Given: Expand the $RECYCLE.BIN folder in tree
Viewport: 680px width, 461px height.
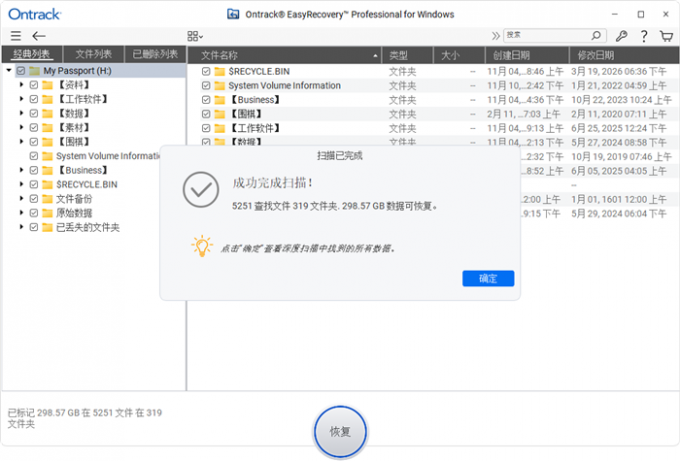Looking at the screenshot, I should [21, 185].
